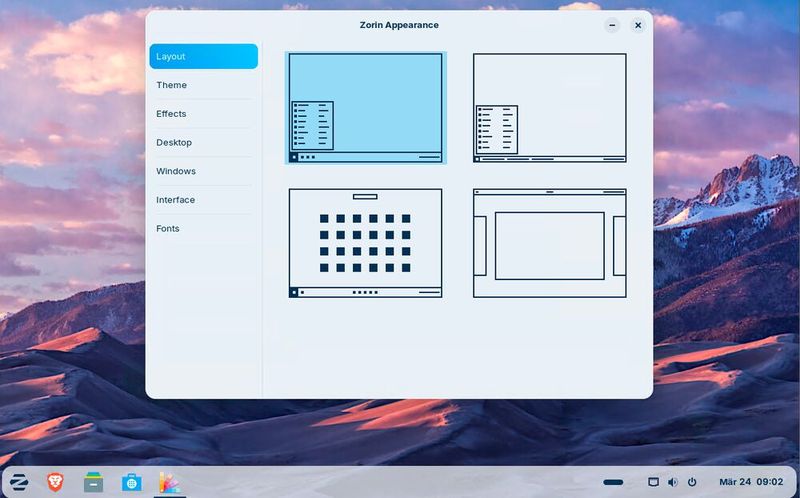Open the Fonts section
The height and width of the screenshot is (498, 800).
point(204,229)
